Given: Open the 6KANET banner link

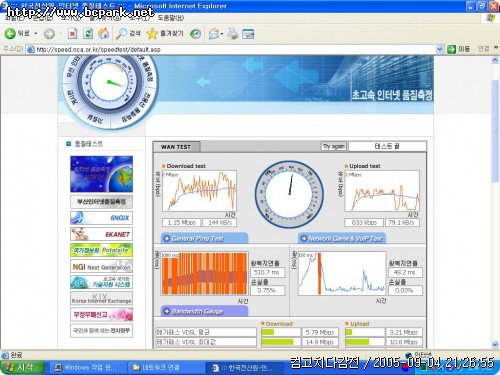Looking at the screenshot, I should (x=101, y=234).
